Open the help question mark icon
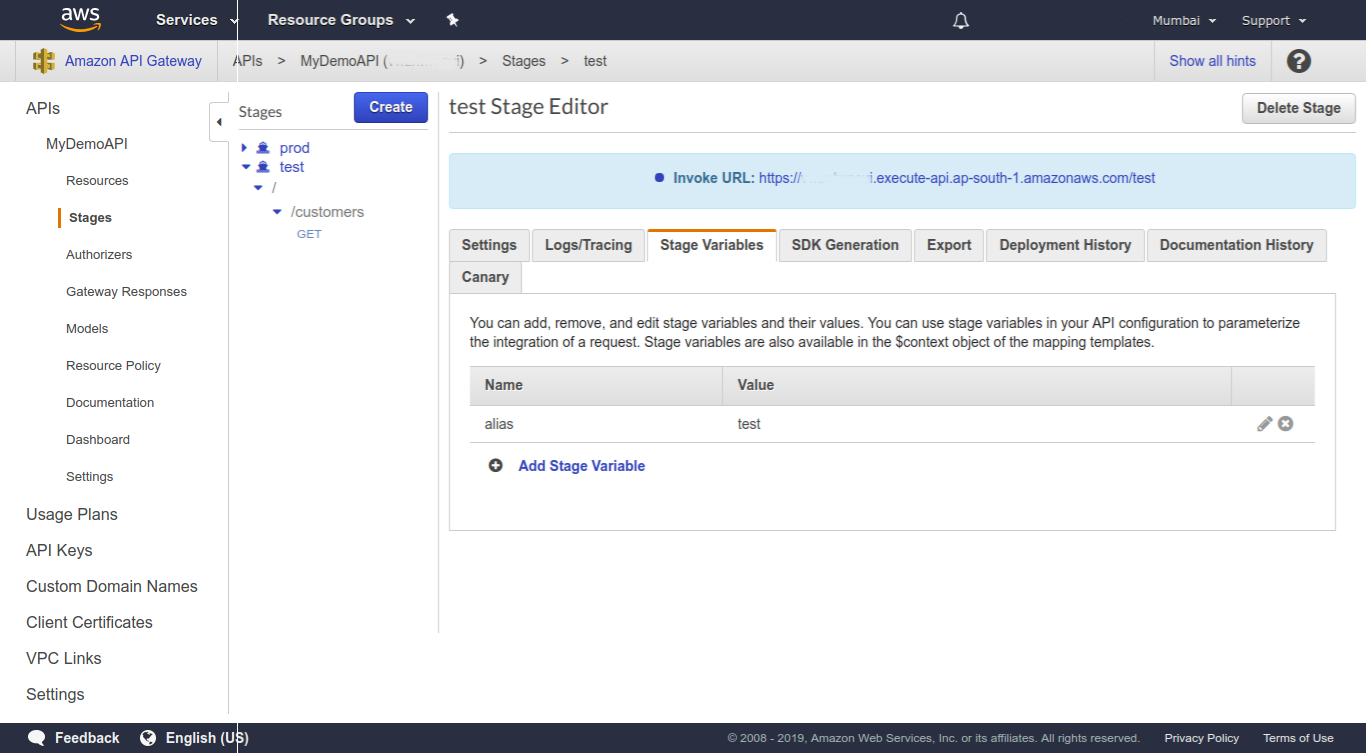Screen dimensions: 1366x753 click(1298, 61)
